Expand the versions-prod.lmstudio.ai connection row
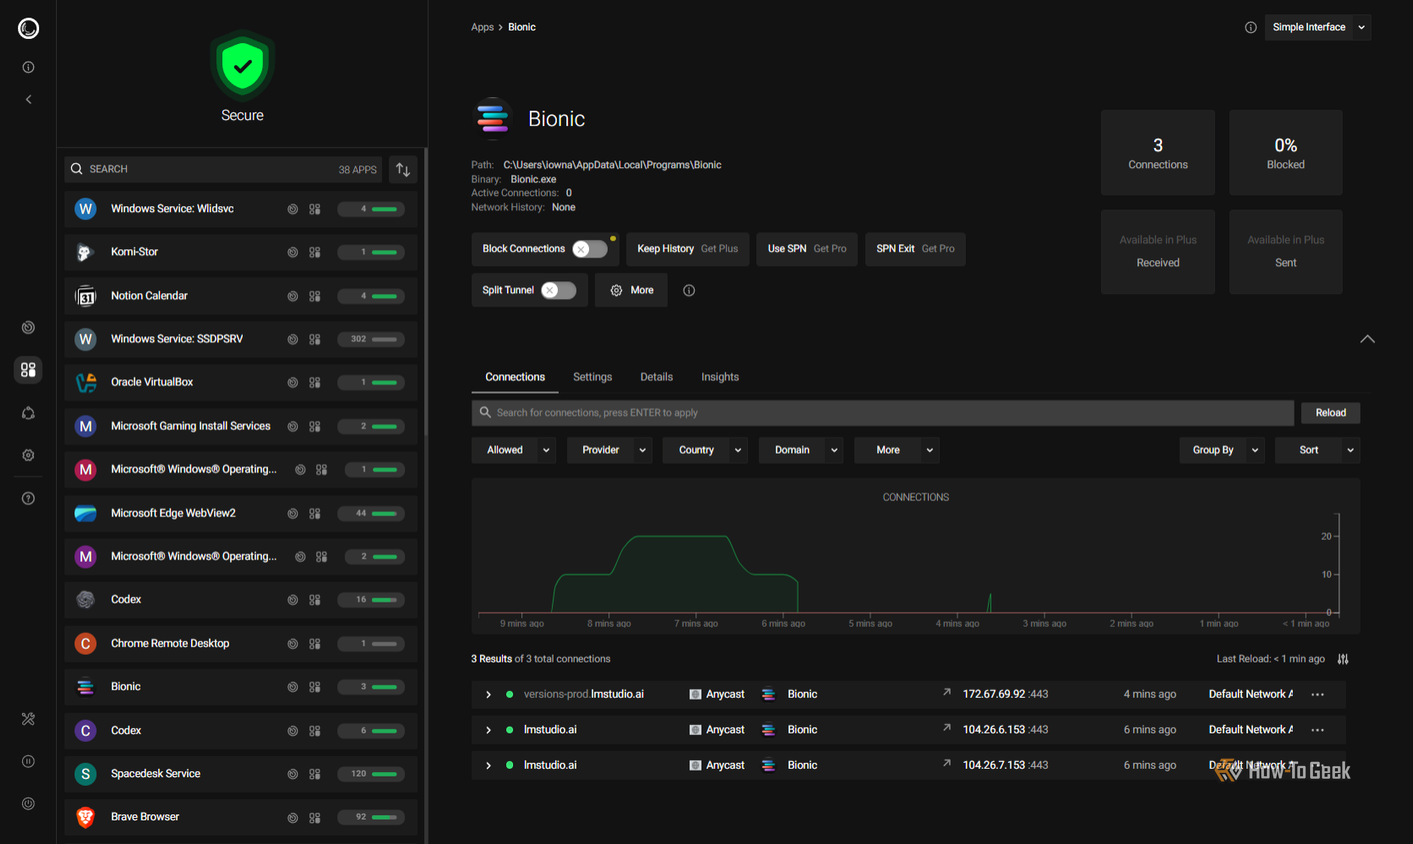The image size is (1413, 844). coord(488,694)
